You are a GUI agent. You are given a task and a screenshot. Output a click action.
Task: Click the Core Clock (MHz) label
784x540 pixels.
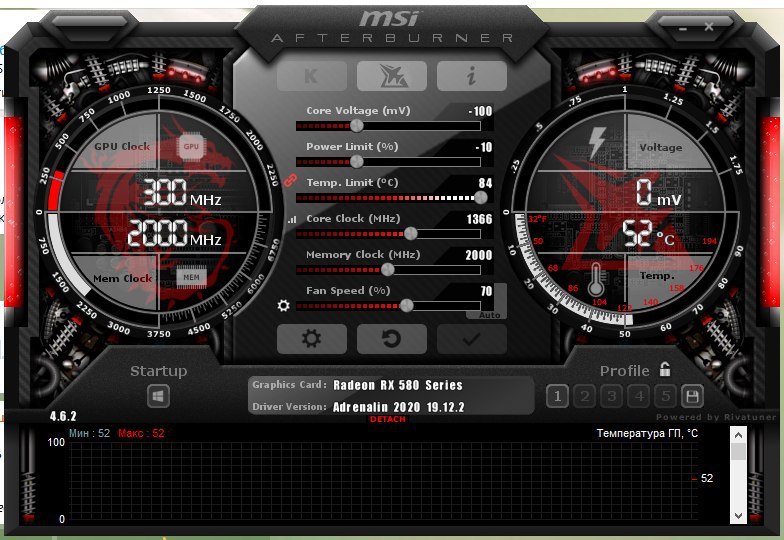pos(353,218)
